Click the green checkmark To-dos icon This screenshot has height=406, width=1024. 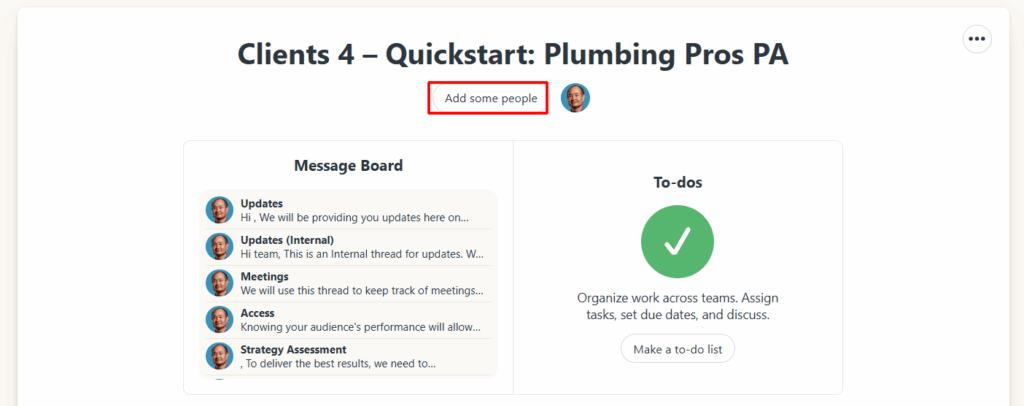[677, 241]
